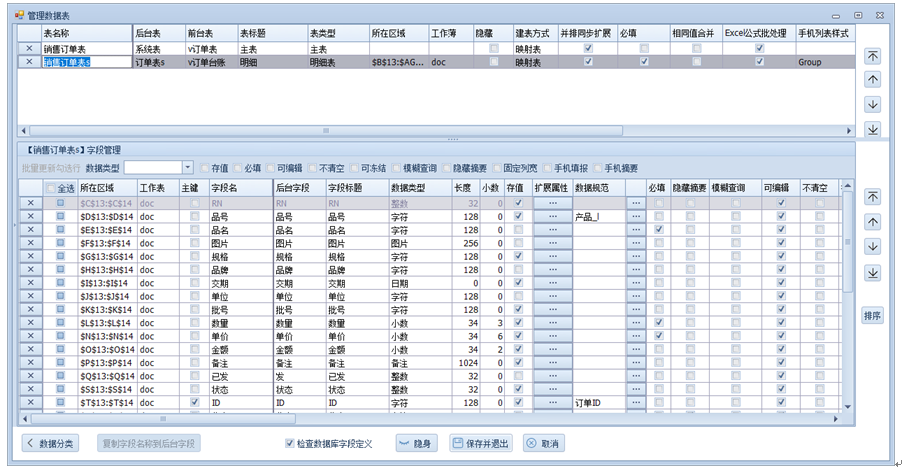The image size is (904, 472).
Task: Move table to top with upper panel's top arrow
Action: [873, 55]
